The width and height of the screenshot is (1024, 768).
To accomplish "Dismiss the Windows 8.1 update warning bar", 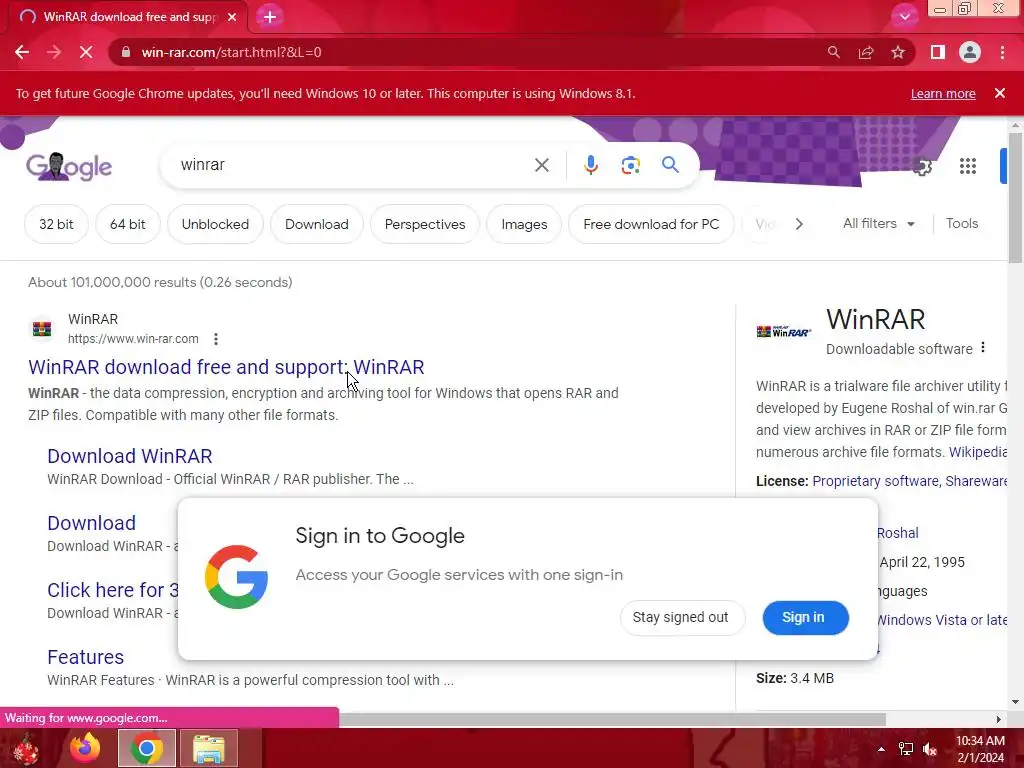I will coord(1000,93).
